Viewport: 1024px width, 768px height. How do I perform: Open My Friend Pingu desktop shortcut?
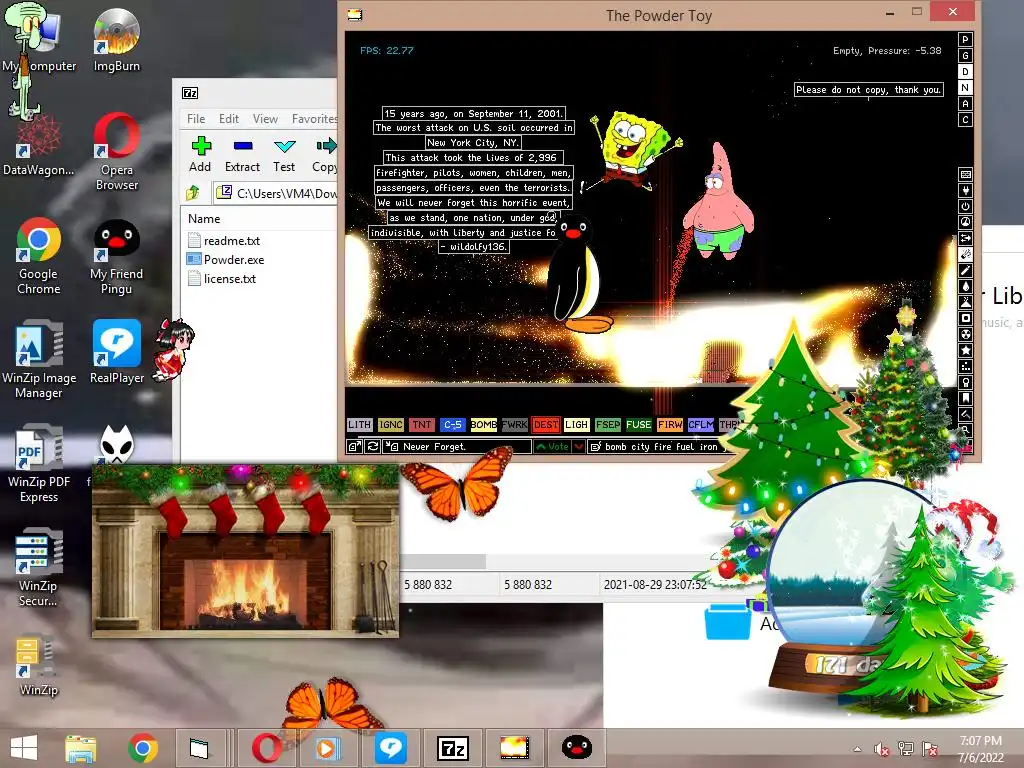[x=117, y=257]
